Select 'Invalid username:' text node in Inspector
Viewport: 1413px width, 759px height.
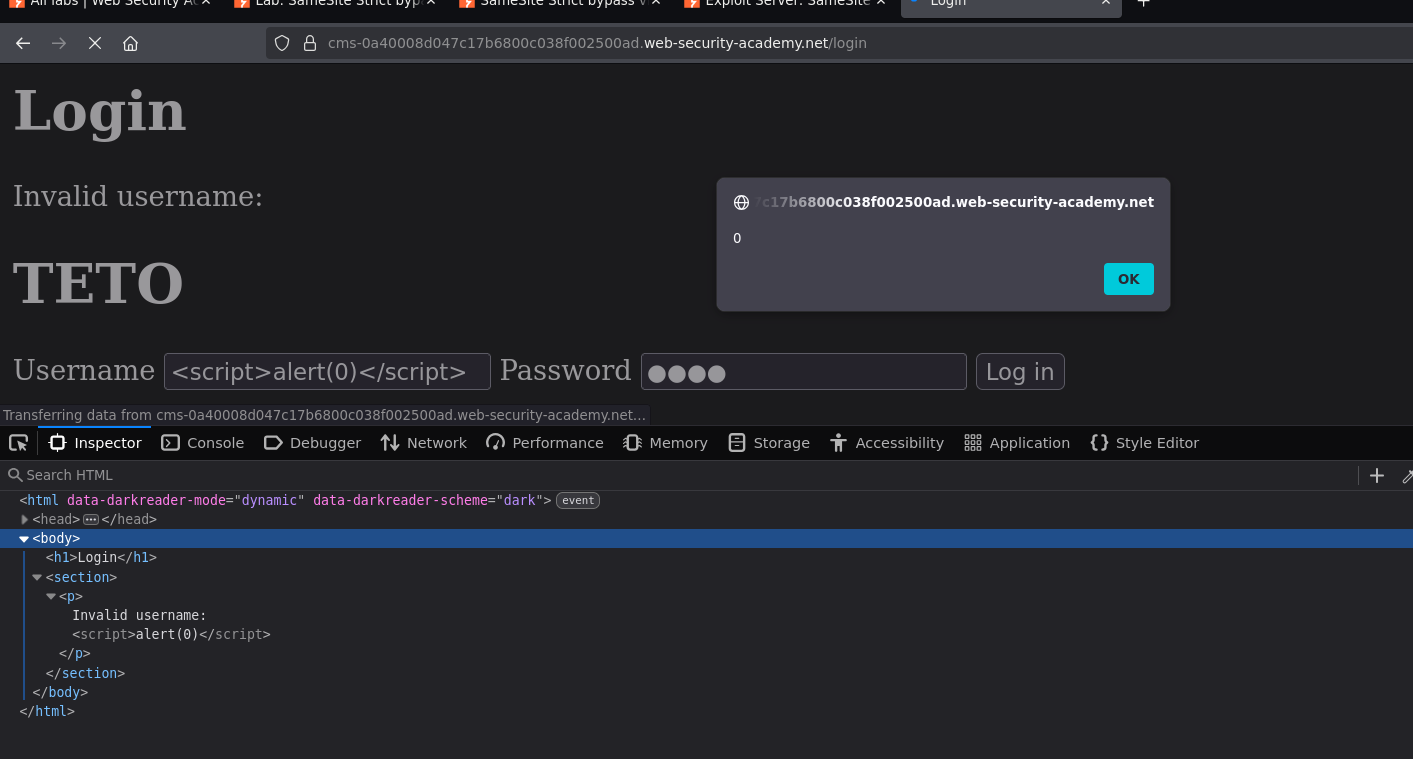pos(139,615)
